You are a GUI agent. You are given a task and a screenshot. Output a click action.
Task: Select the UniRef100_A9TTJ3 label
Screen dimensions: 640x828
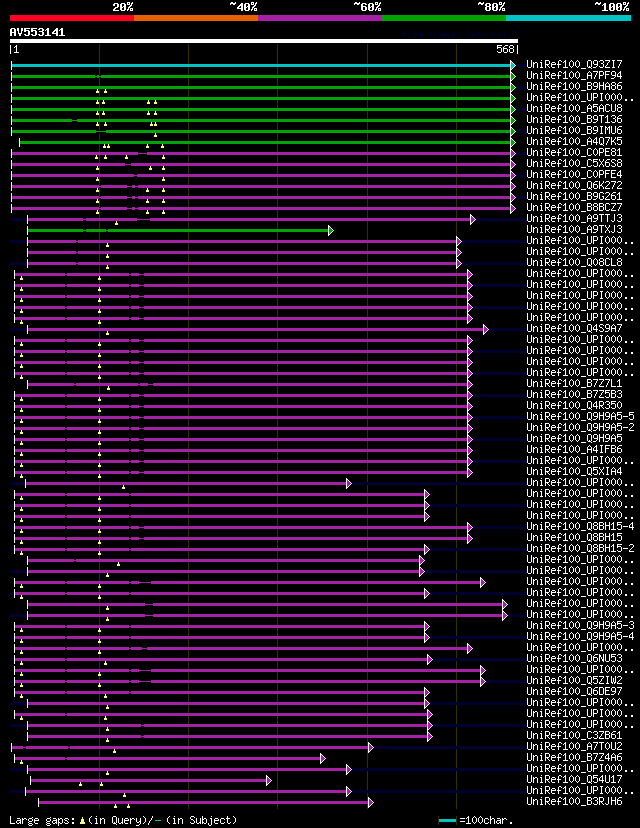coord(574,218)
